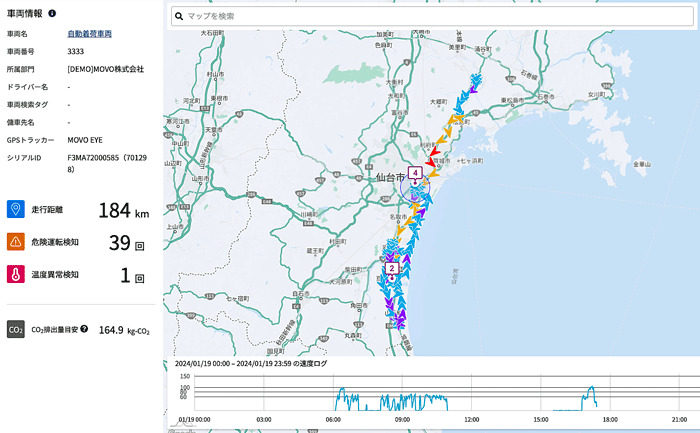Click the help icon beside CO2排出量目安
The image size is (700, 433).
[x=84, y=329]
